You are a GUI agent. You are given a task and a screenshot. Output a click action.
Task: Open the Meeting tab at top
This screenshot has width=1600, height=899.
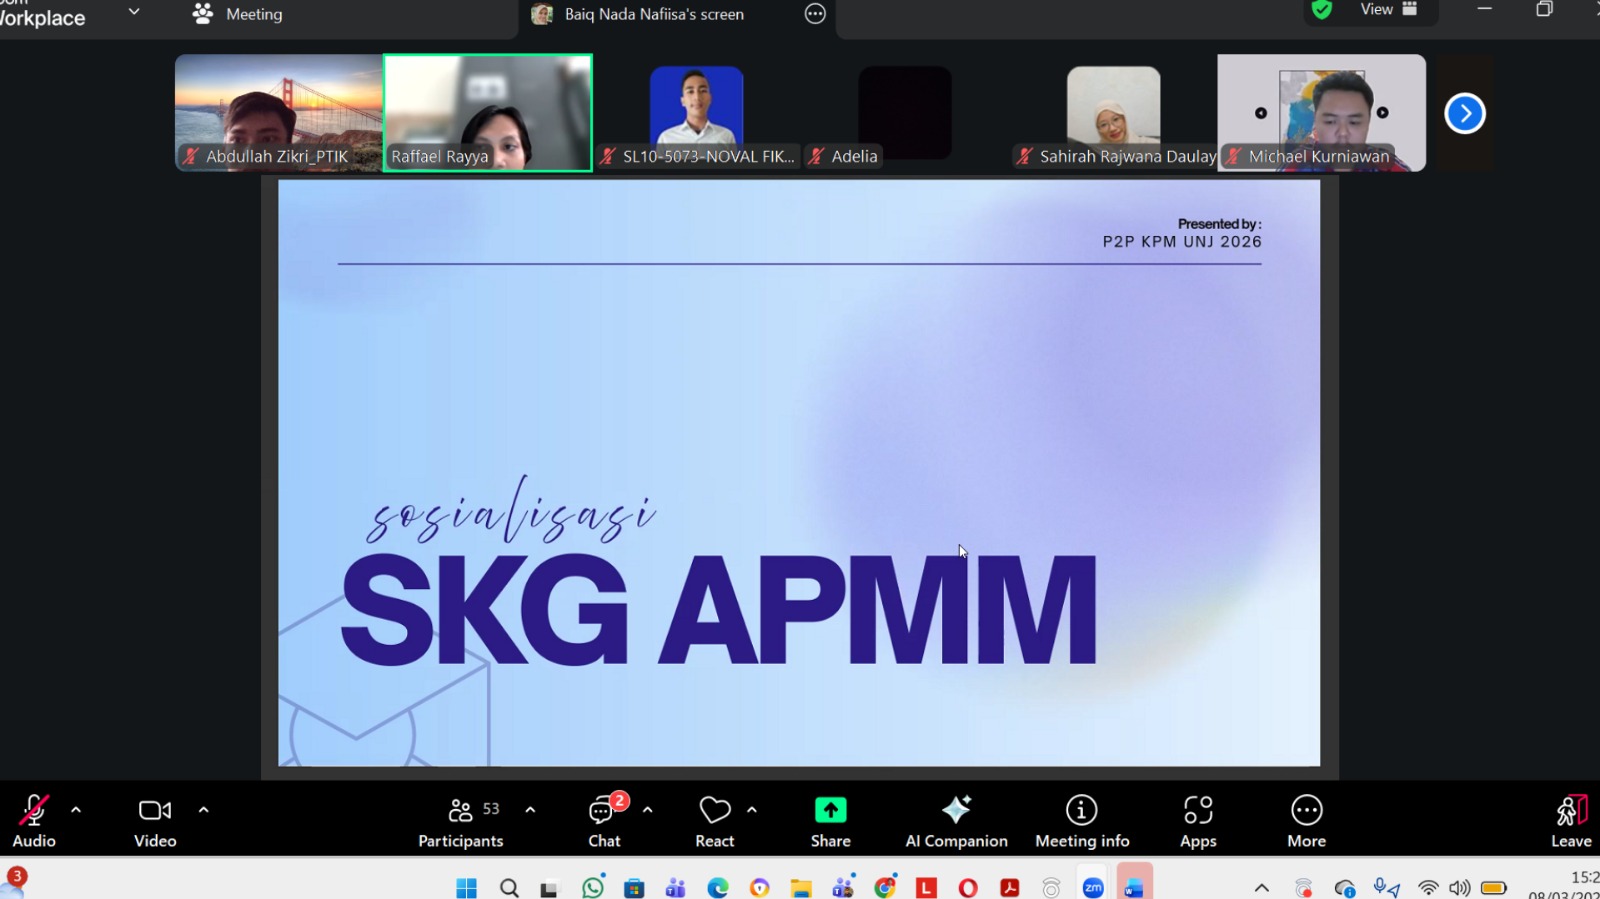coord(238,14)
